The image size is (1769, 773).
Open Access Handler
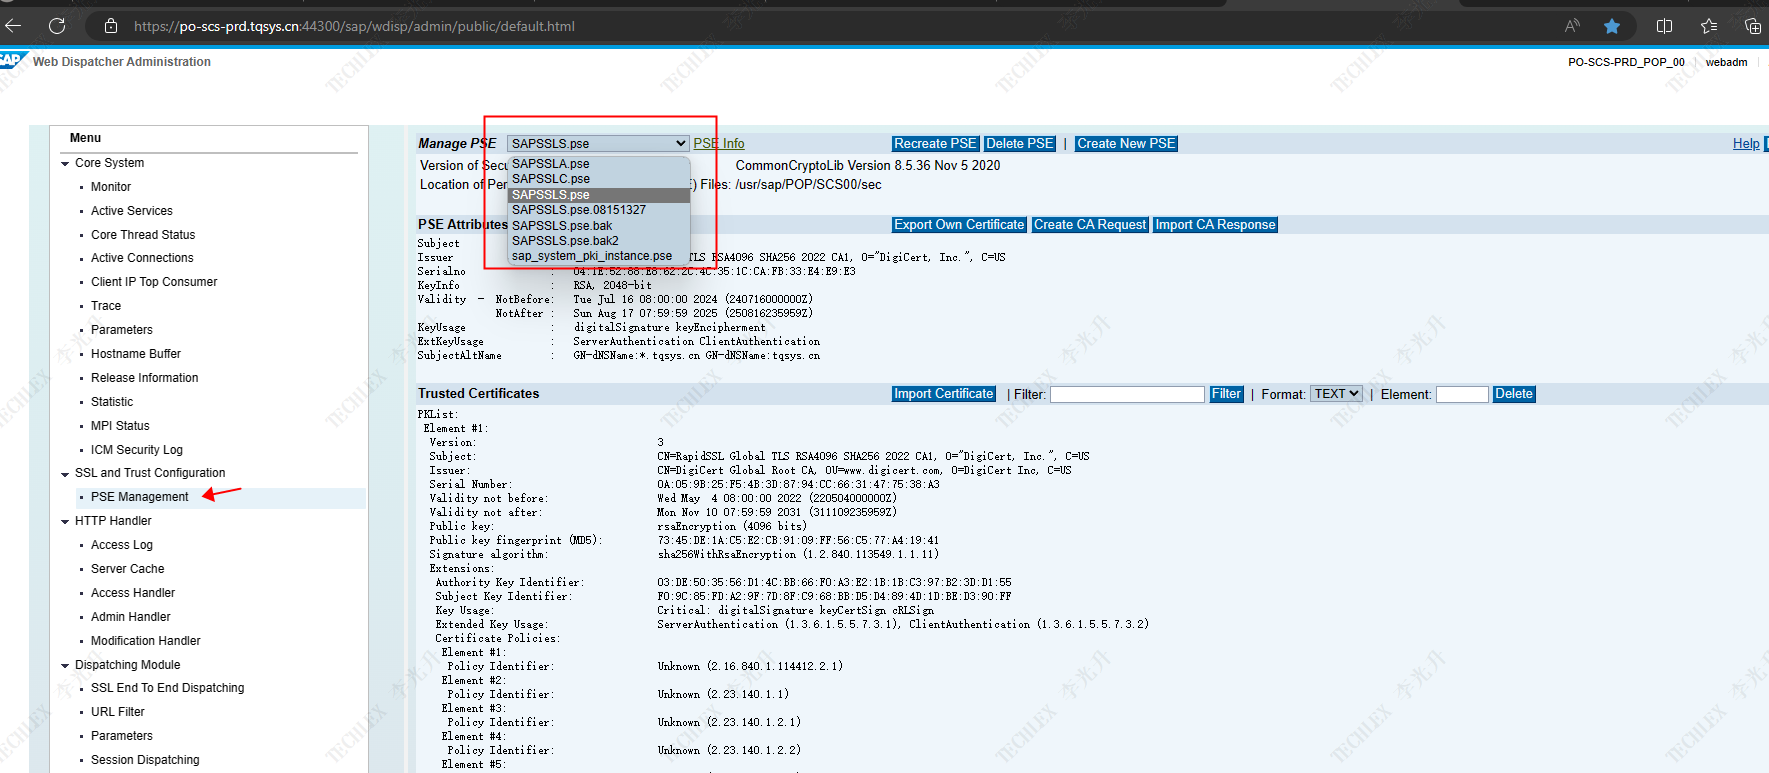coord(133,593)
